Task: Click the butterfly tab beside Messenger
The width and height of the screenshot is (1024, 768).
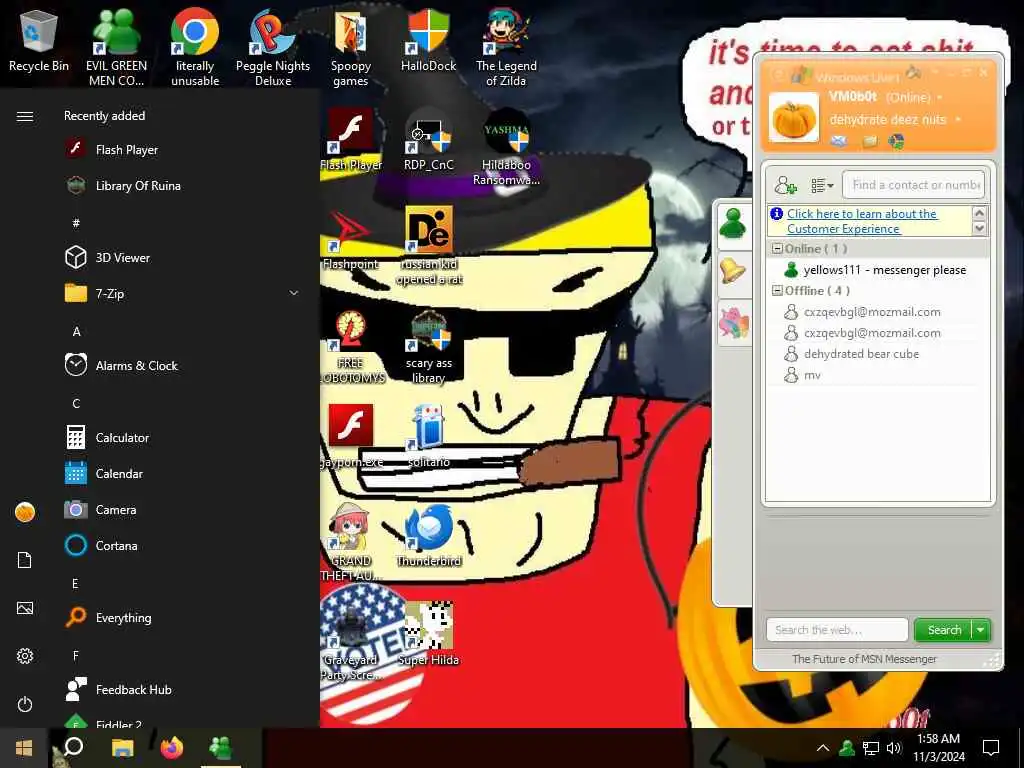Action: [x=733, y=323]
